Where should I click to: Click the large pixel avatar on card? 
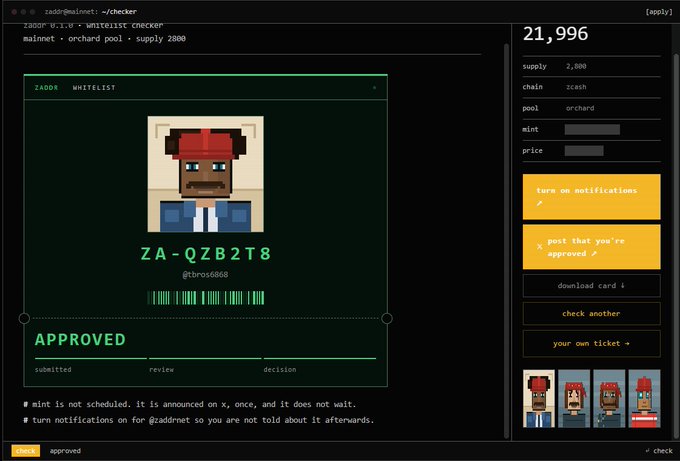(x=206, y=174)
